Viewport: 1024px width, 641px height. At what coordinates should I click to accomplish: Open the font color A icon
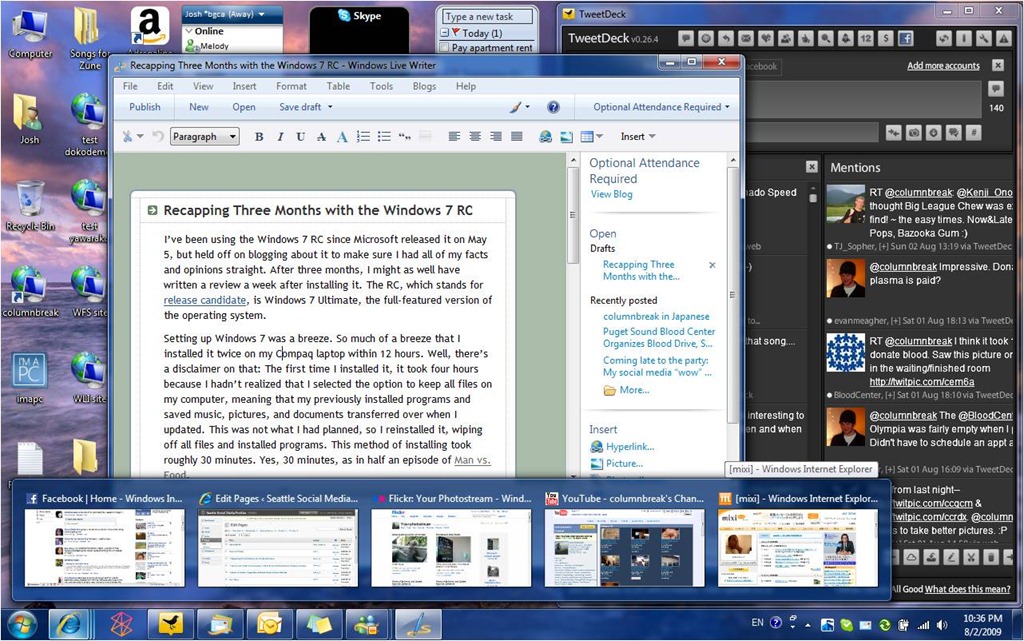(342, 136)
